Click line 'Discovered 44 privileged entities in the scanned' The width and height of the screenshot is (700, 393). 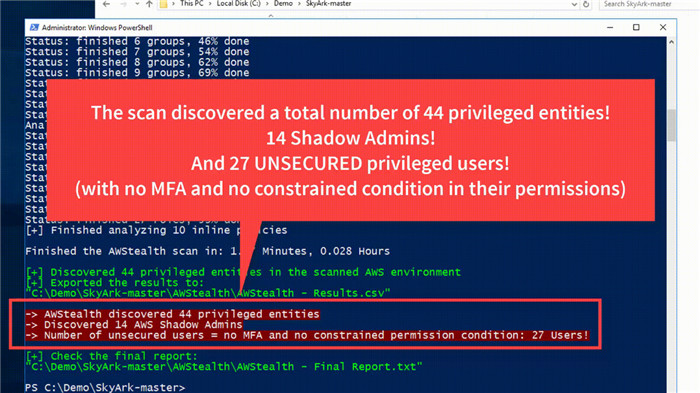[243, 272]
